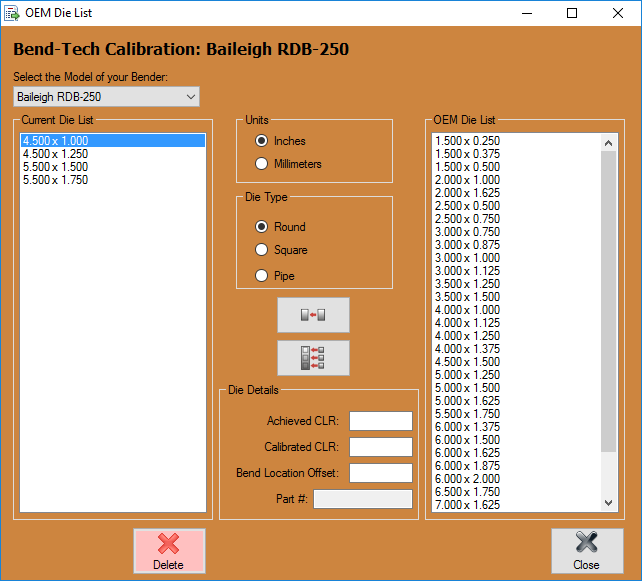Click the transfer all dies button
Screen dimensions: 642x581
(313, 358)
